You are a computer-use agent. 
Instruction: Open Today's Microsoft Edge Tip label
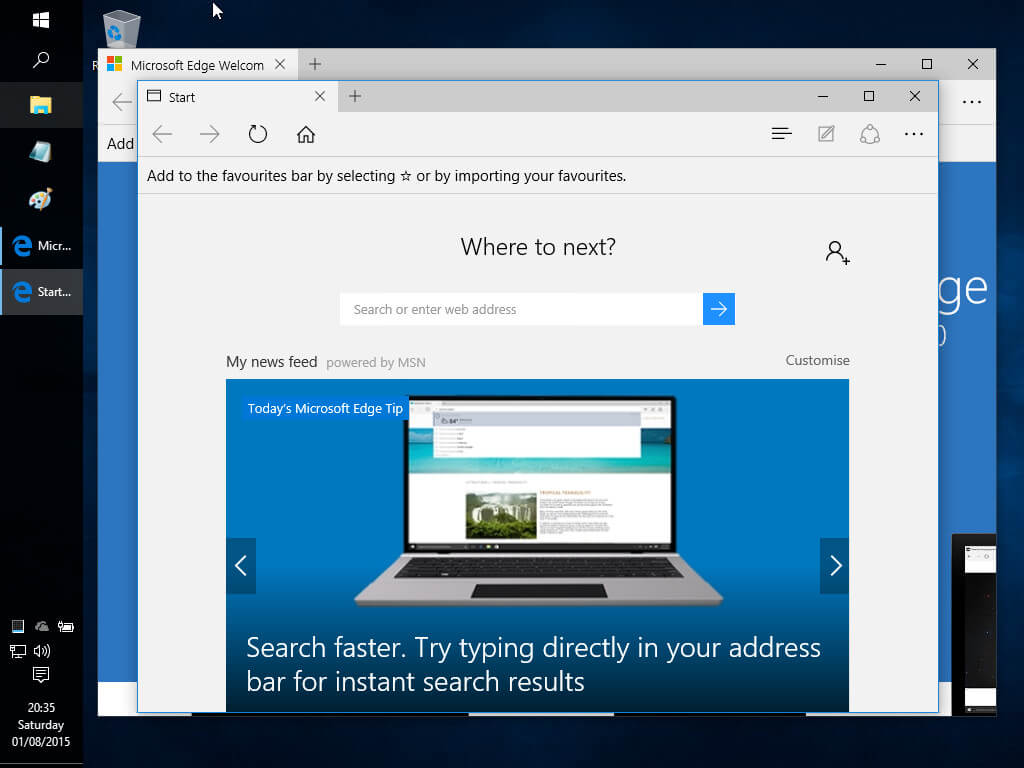click(325, 408)
